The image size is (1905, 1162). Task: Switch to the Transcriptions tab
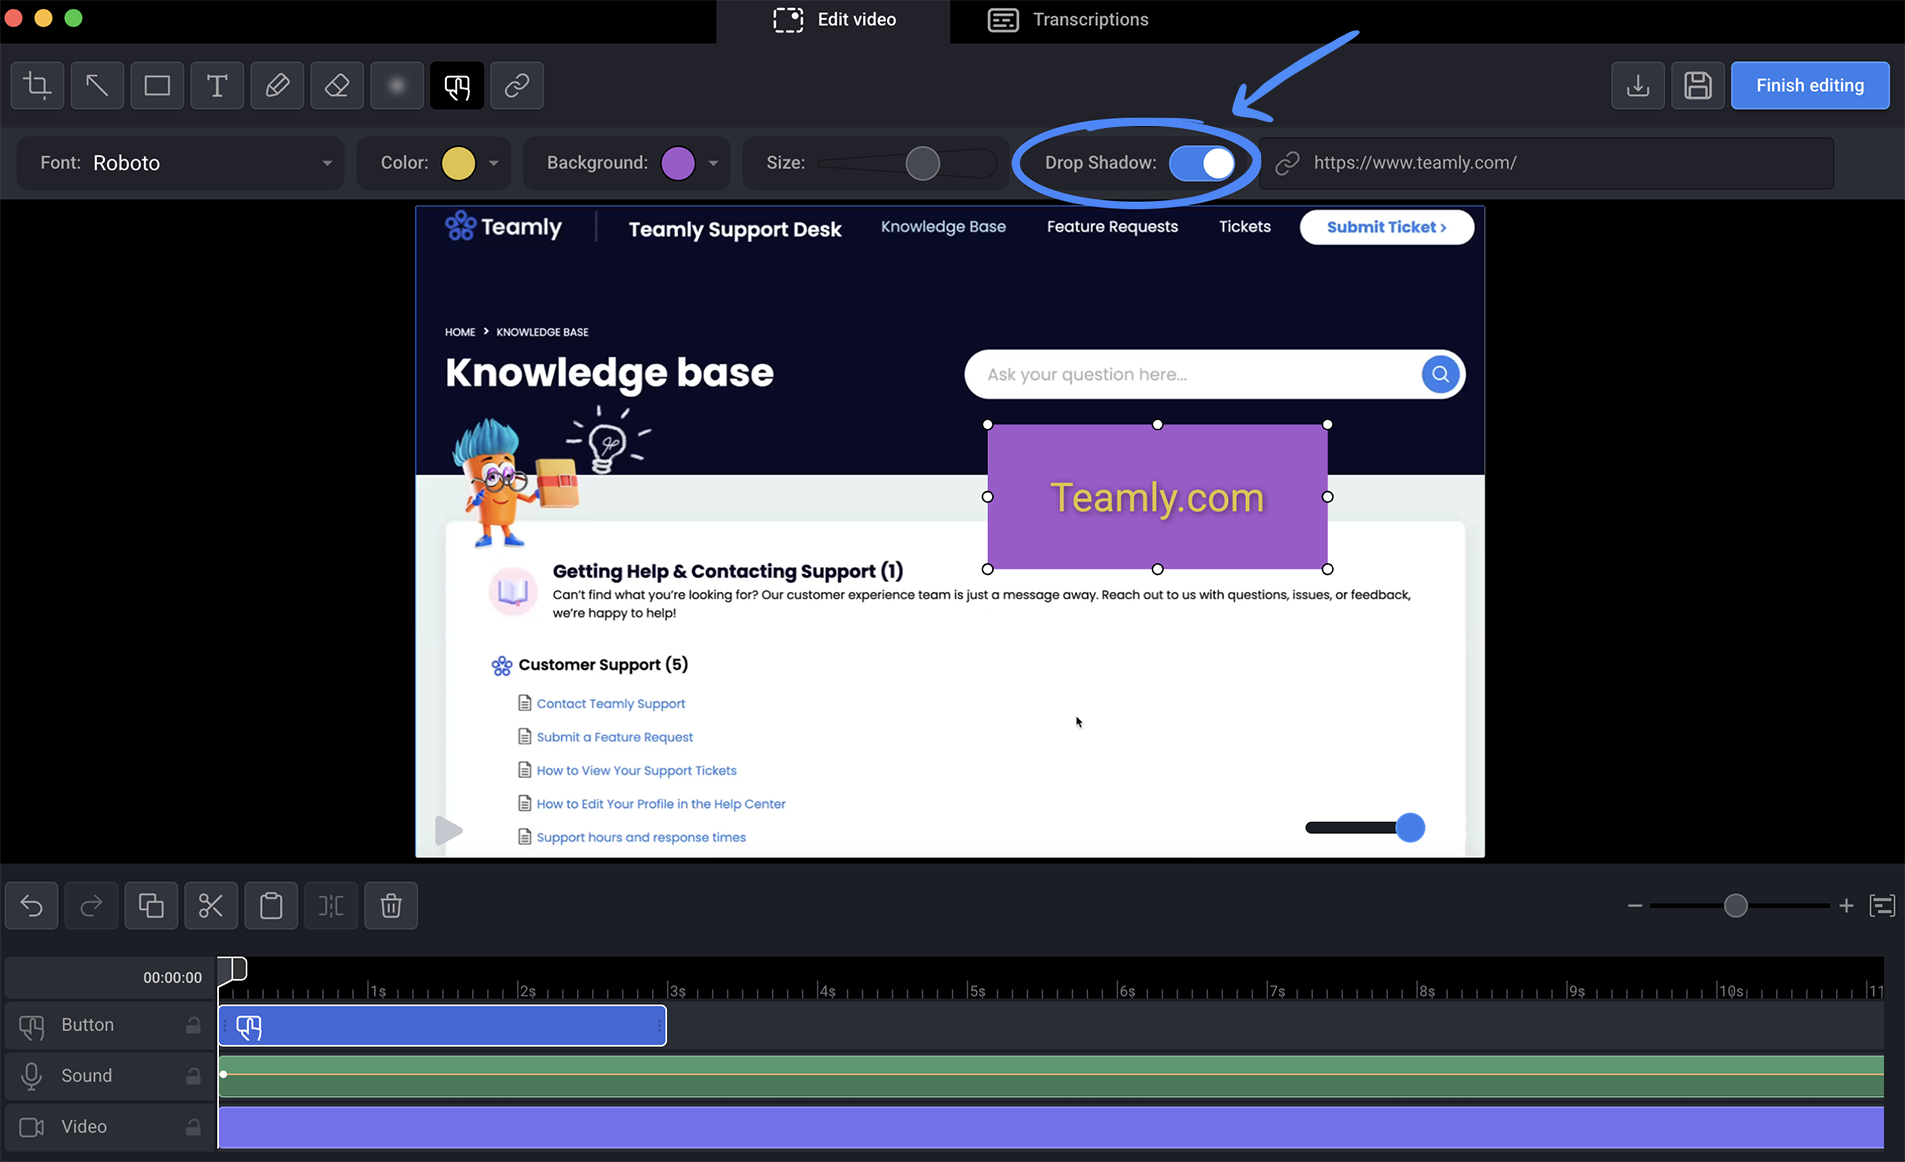point(1068,20)
